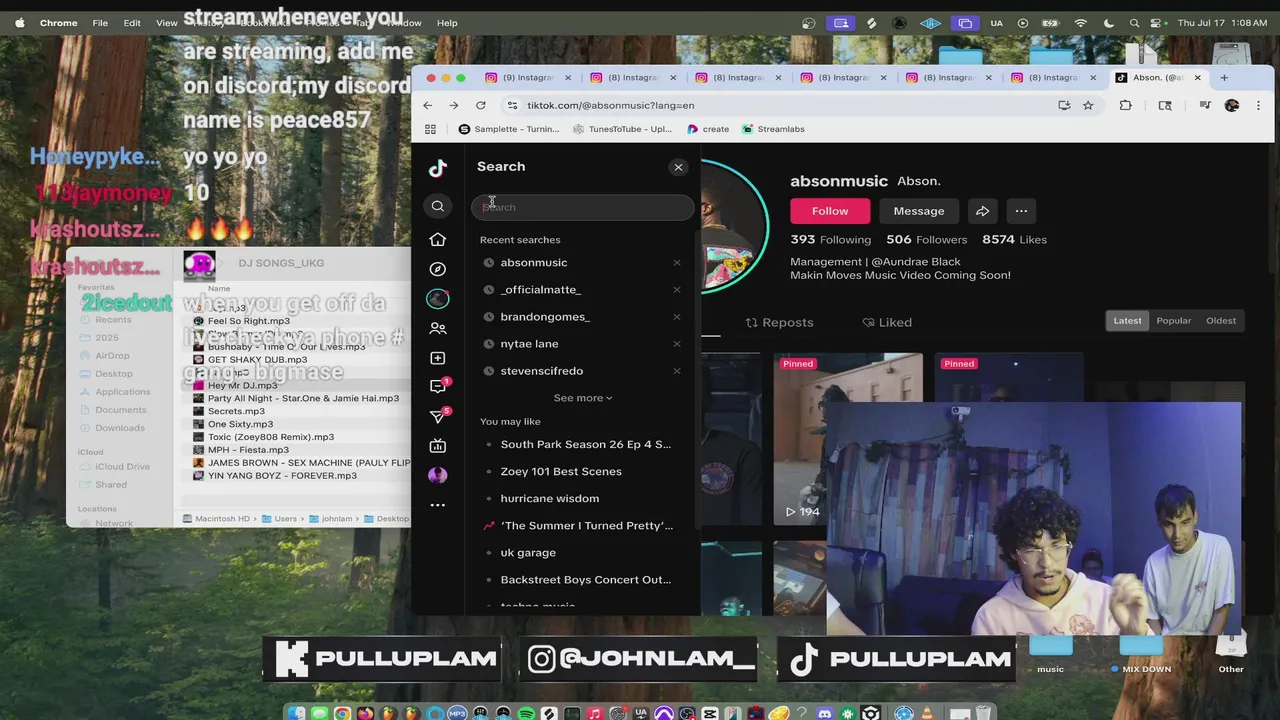Switch to the Reposts tab
Image resolution: width=1280 pixels, height=720 pixels.
(x=779, y=322)
